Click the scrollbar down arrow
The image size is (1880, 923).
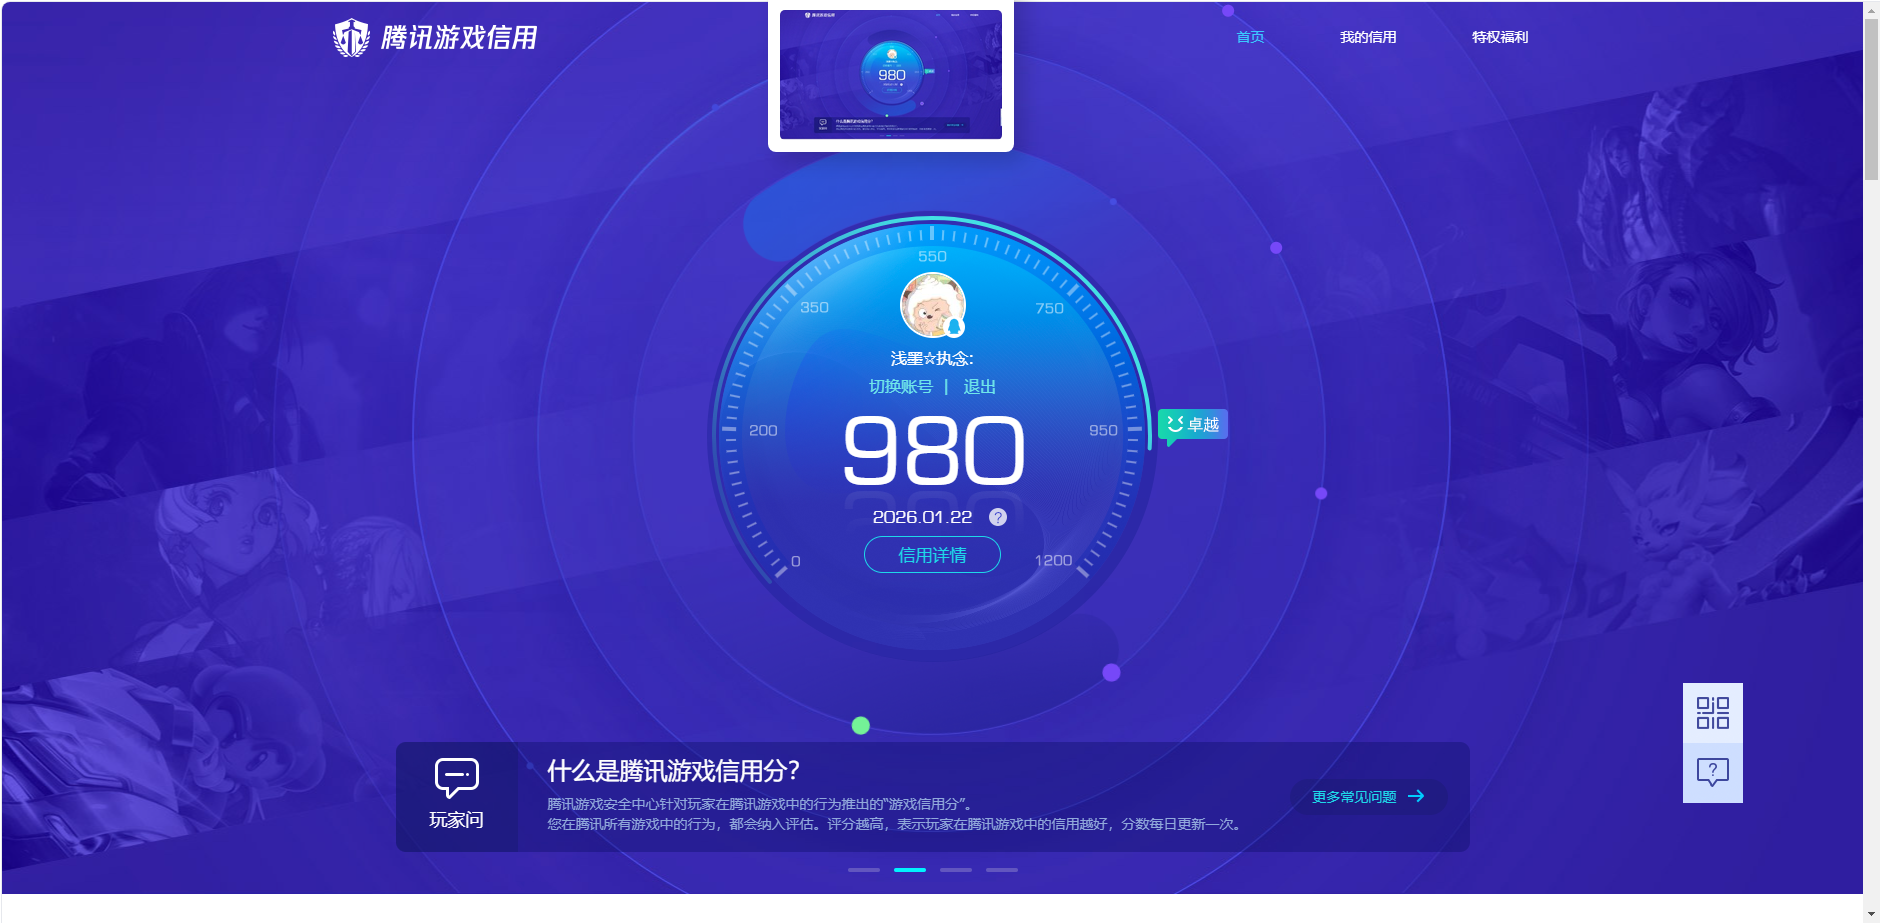point(1872,912)
